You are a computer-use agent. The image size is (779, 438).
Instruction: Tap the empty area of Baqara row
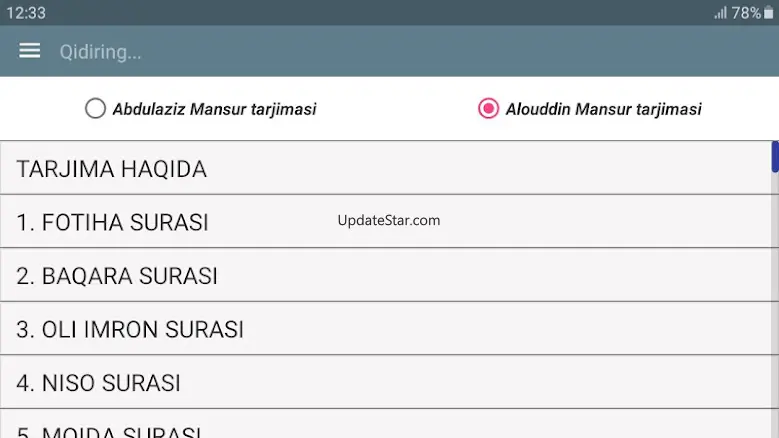497,275
